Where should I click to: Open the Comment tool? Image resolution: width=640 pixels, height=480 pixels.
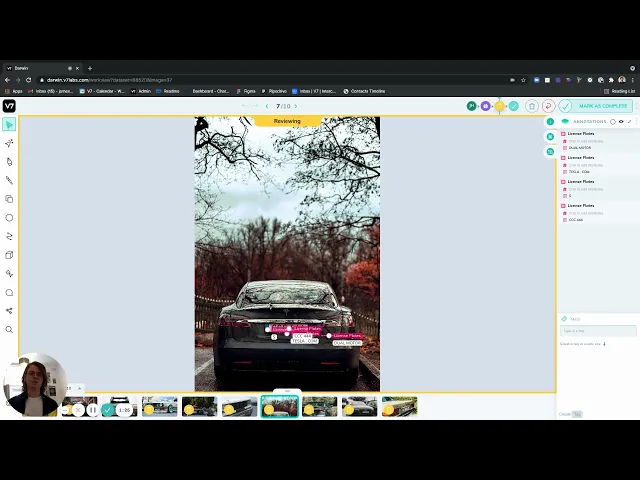coord(9,292)
